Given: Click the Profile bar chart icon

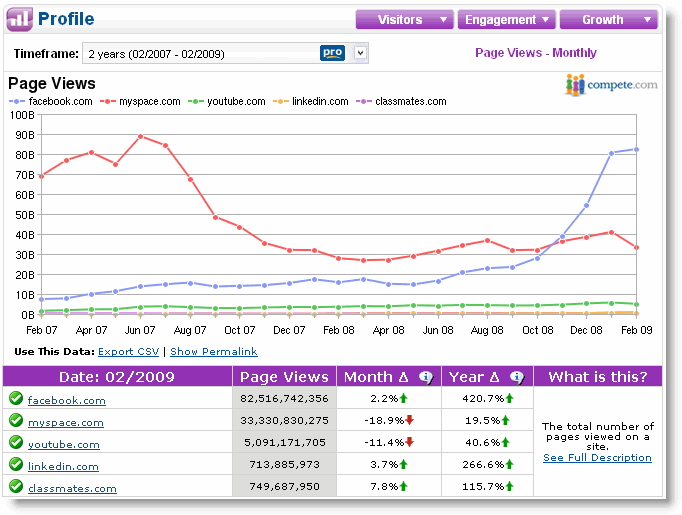Looking at the screenshot, I should tap(19, 19).
